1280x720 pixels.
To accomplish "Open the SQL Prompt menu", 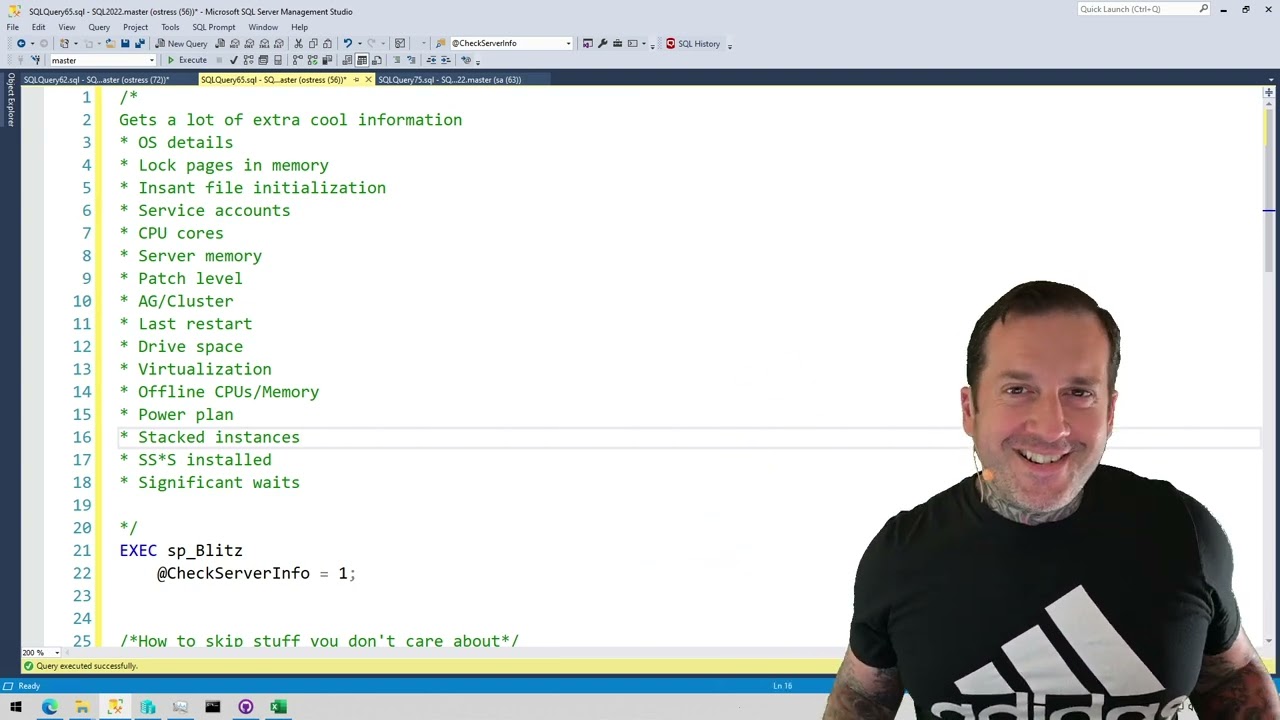I will (214, 27).
